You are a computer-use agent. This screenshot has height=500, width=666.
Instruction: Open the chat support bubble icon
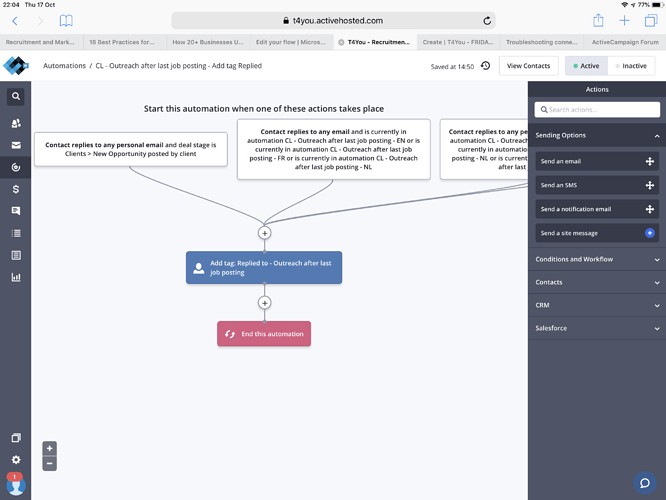pyautogui.click(x=646, y=483)
